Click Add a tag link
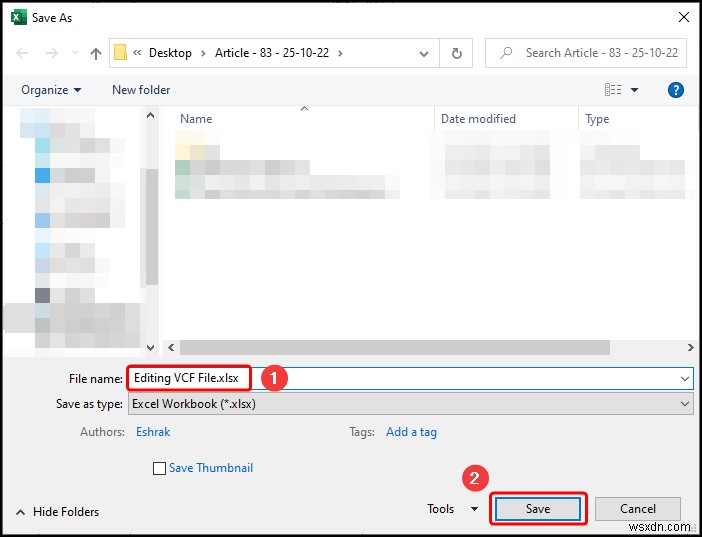Screen dimensions: 702x537 click(411, 432)
